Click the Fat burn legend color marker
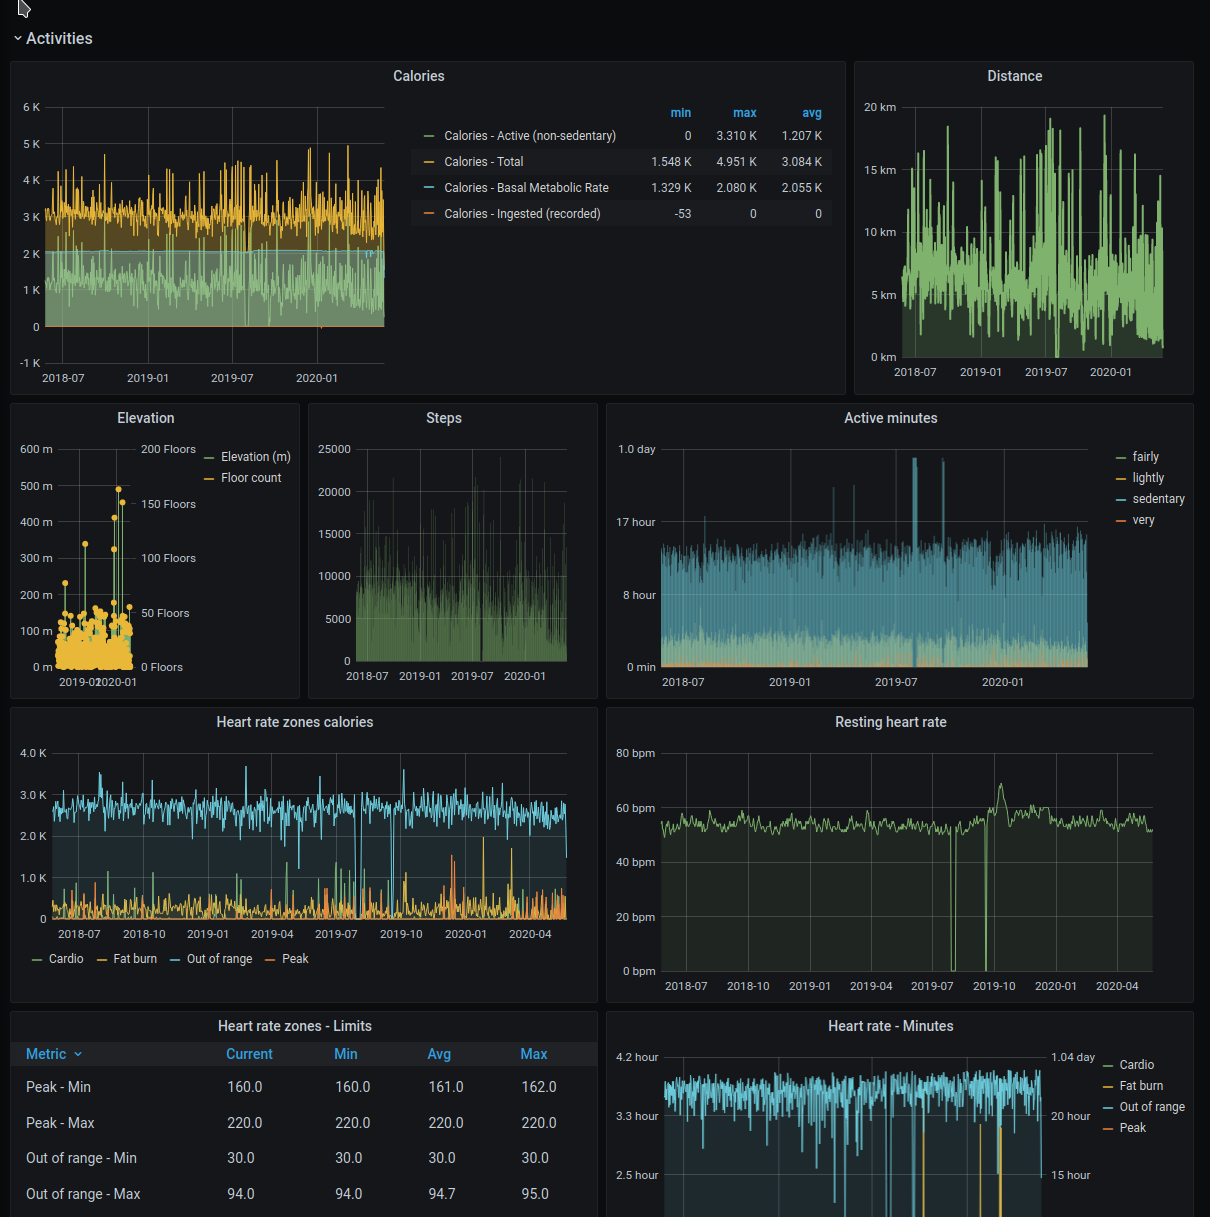The width and height of the screenshot is (1210, 1217). pos(100,958)
